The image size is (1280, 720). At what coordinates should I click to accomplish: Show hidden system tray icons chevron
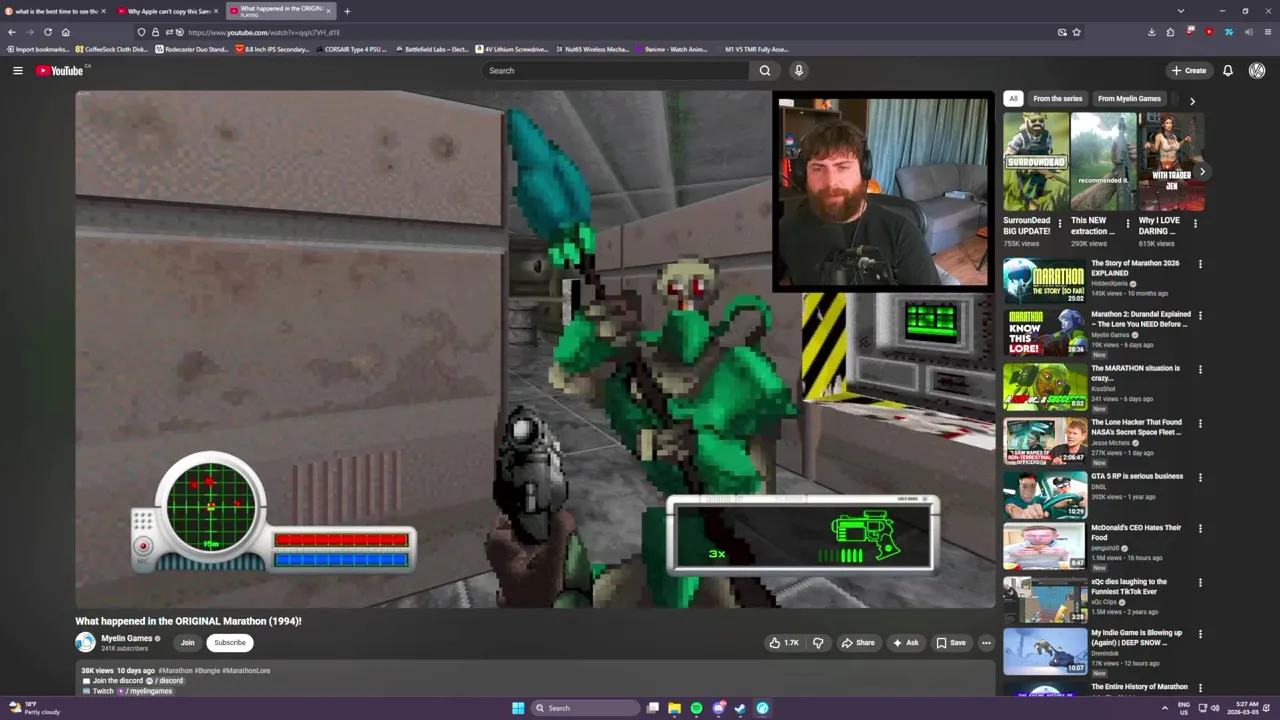(1164, 708)
